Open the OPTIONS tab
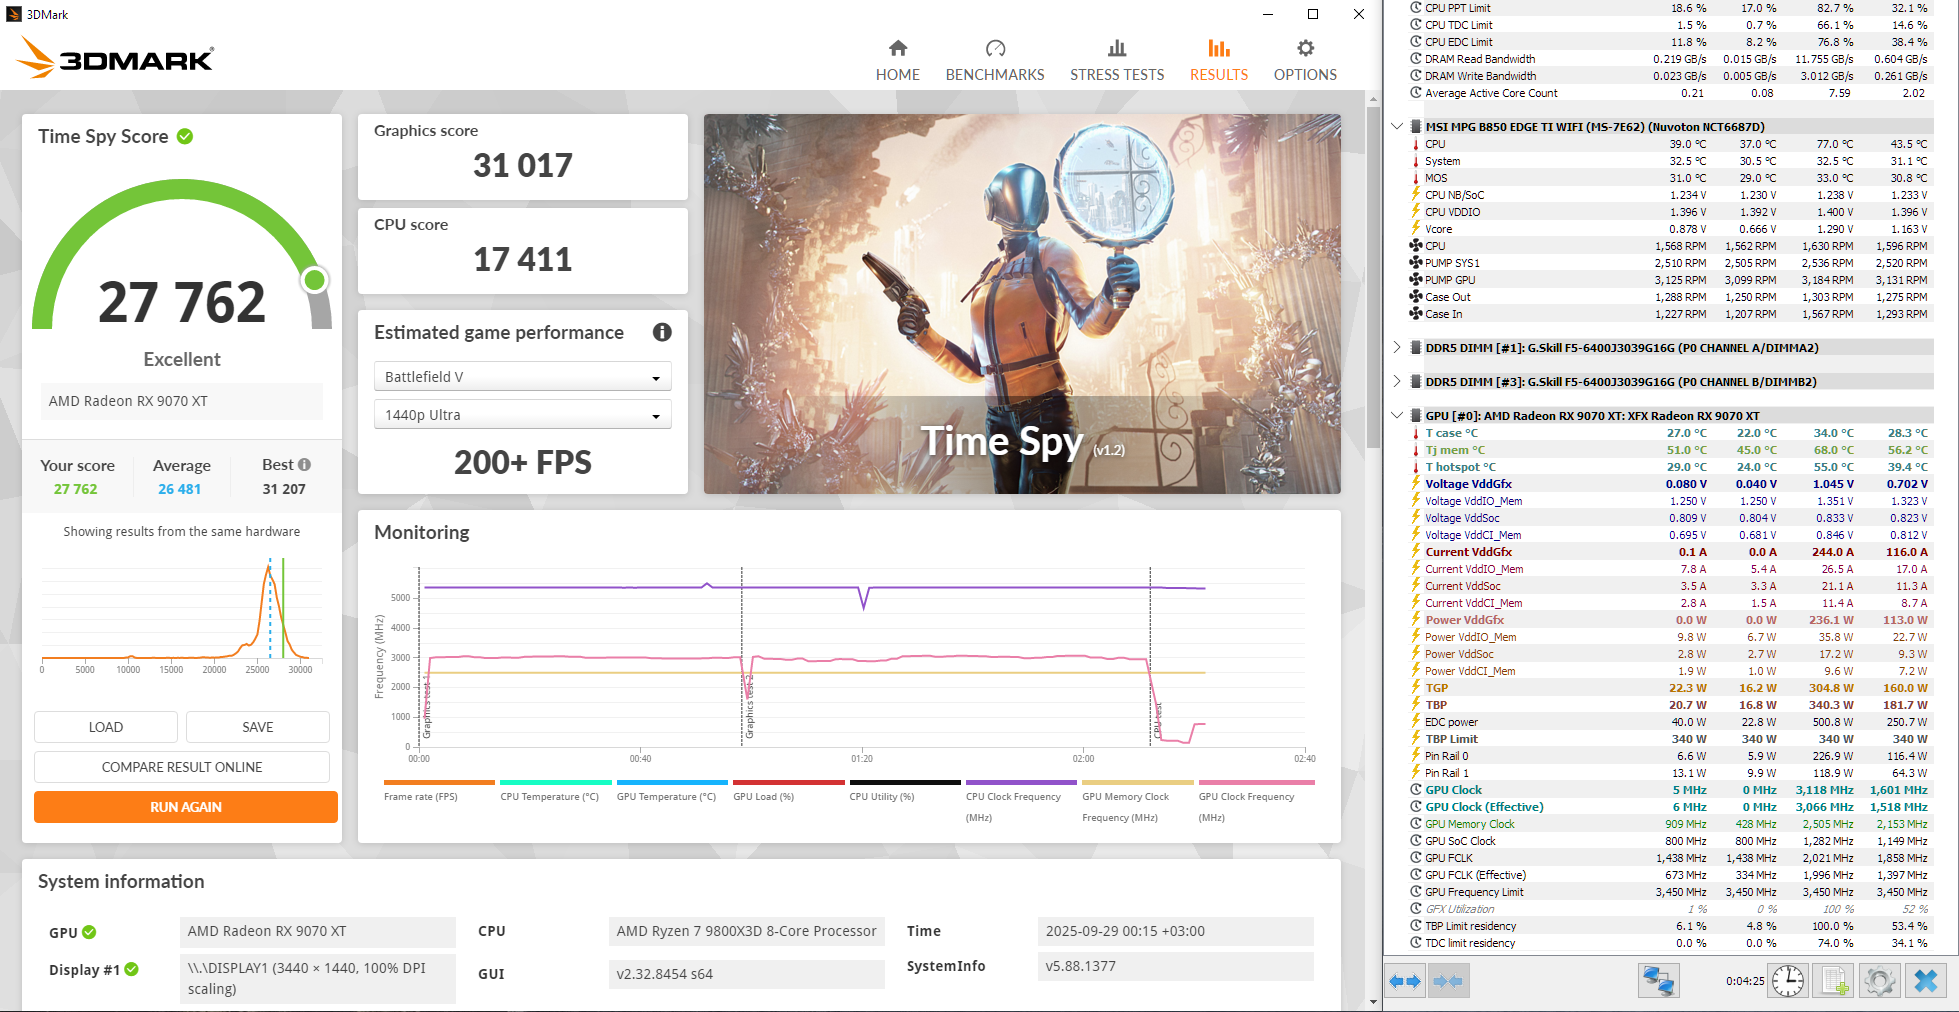1959x1012 pixels. pyautogui.click(x=1305, y=61)
